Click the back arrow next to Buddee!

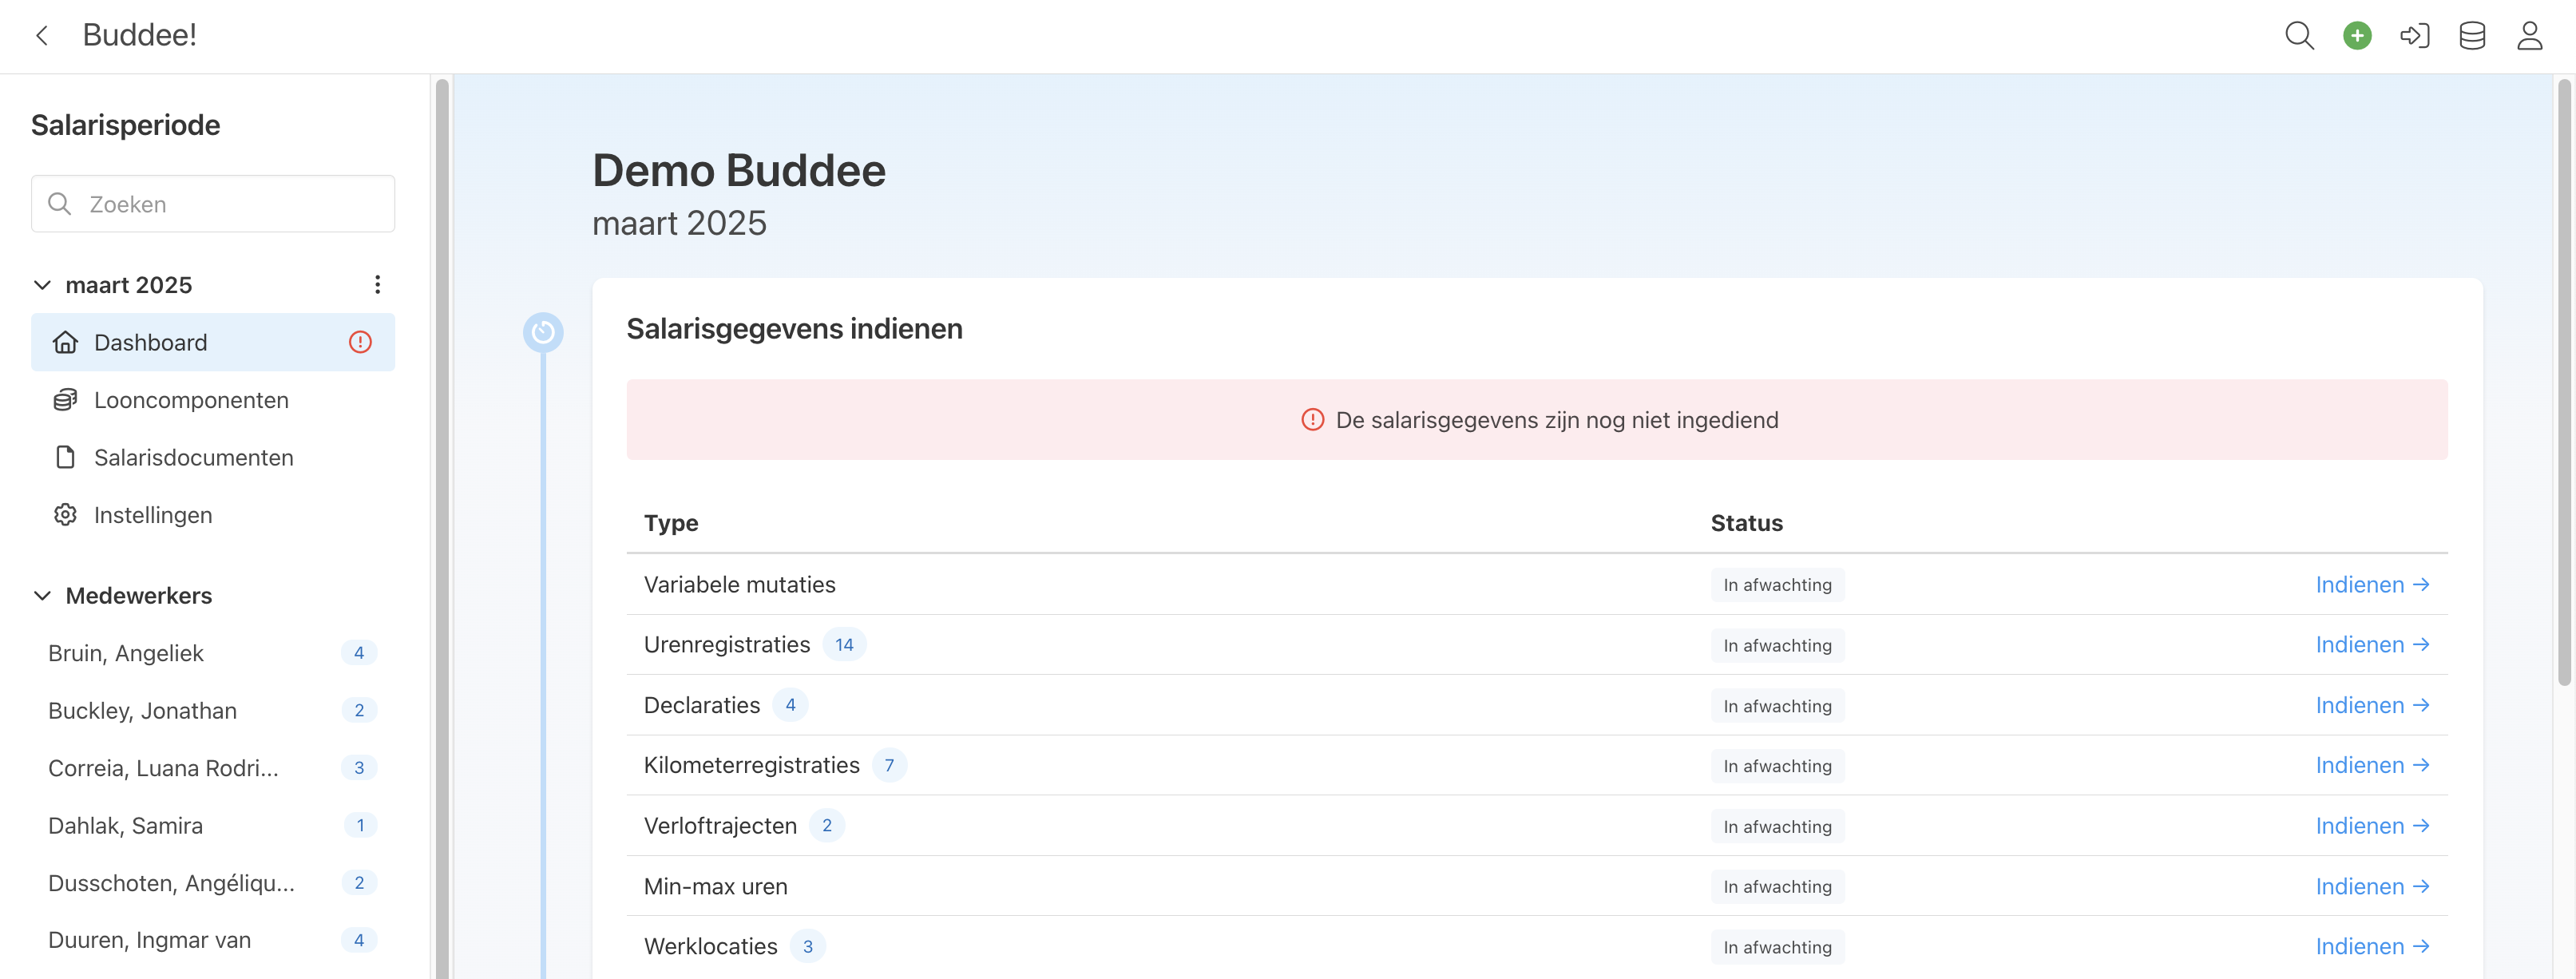coord(42,36)
